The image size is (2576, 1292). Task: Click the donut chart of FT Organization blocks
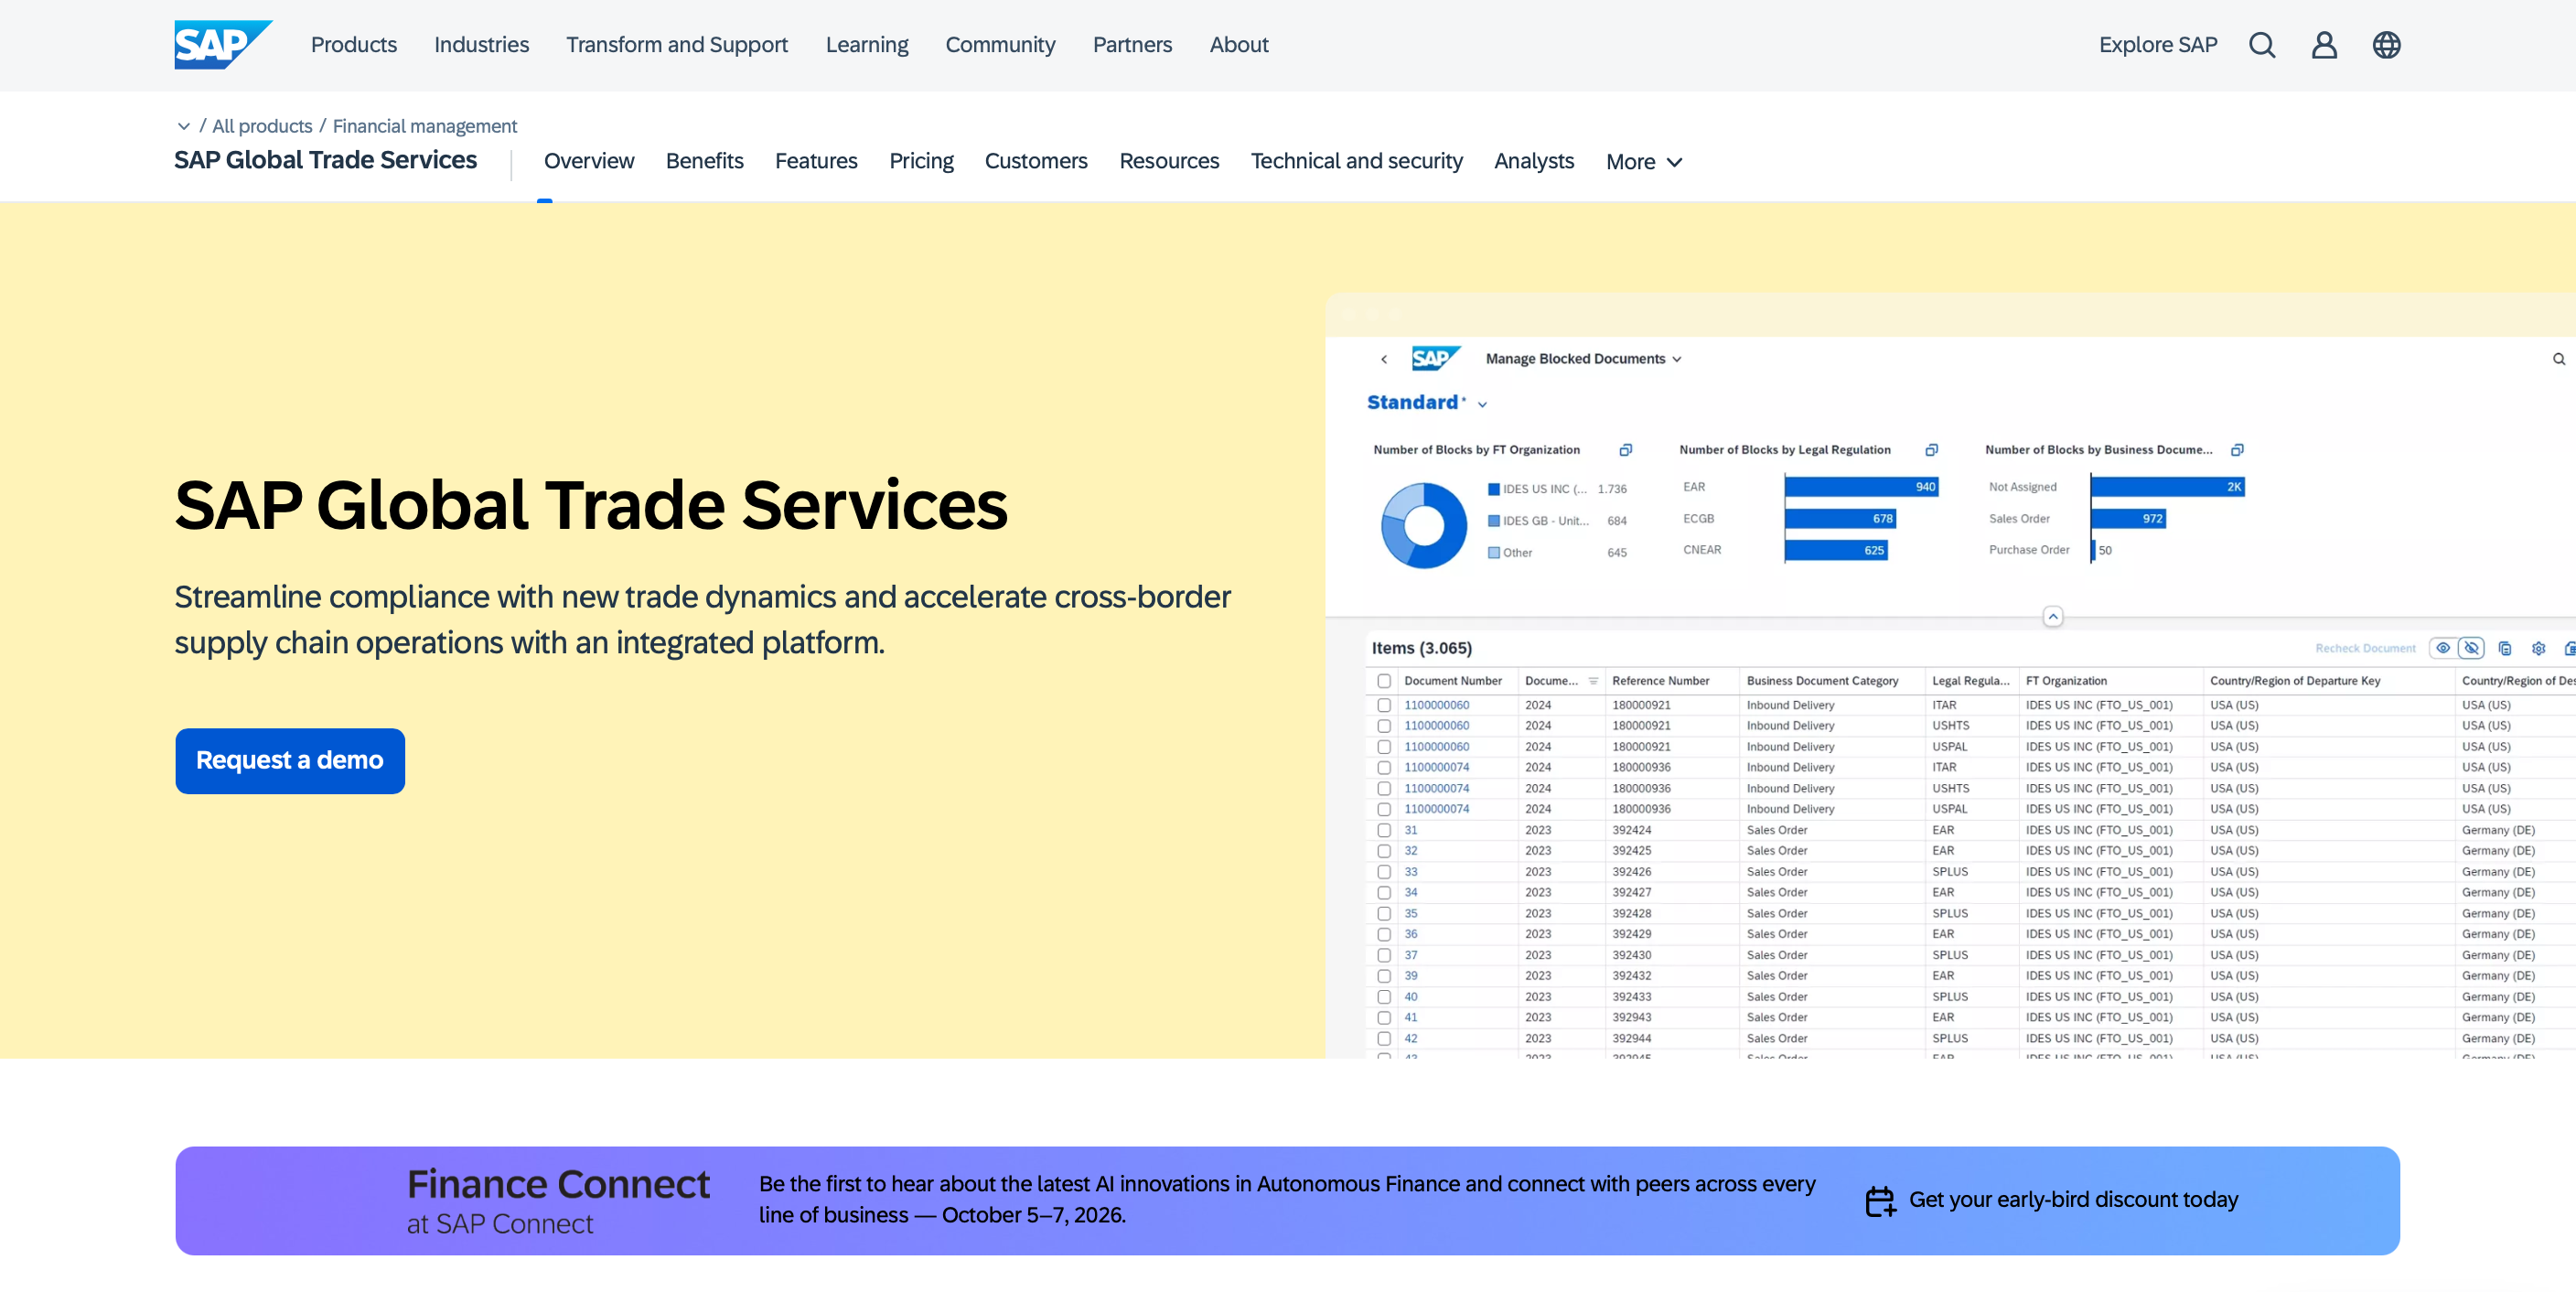pyautogui.click(x=1424, y=526)
